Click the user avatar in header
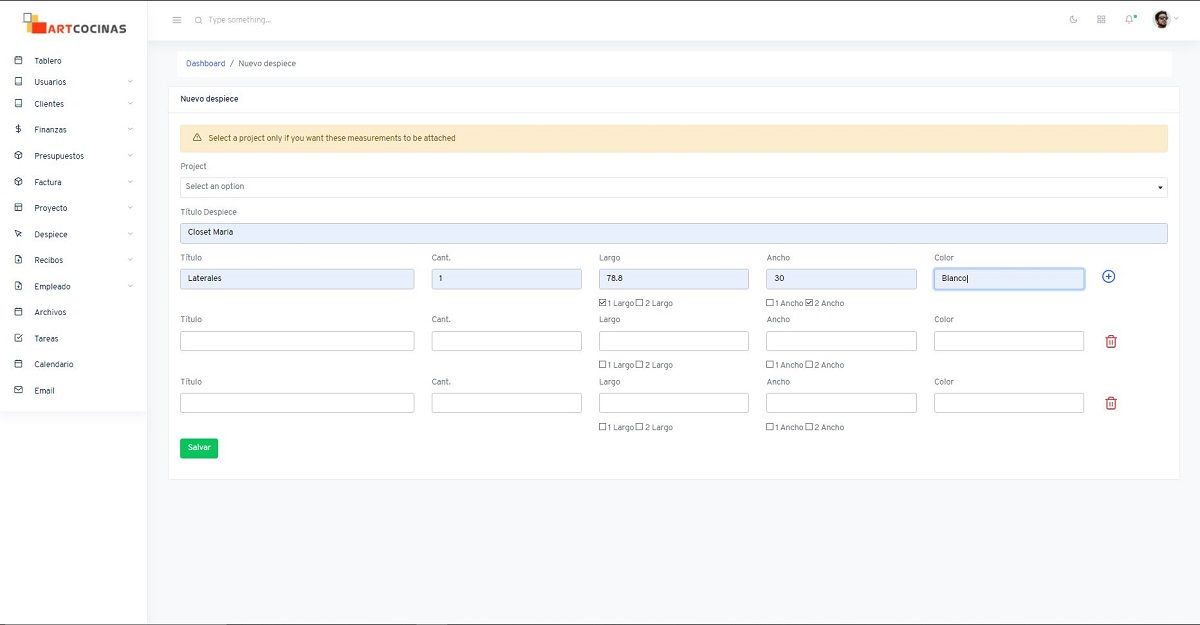Viewport: 1200px width, 625px height. (x=1161, y=20)
